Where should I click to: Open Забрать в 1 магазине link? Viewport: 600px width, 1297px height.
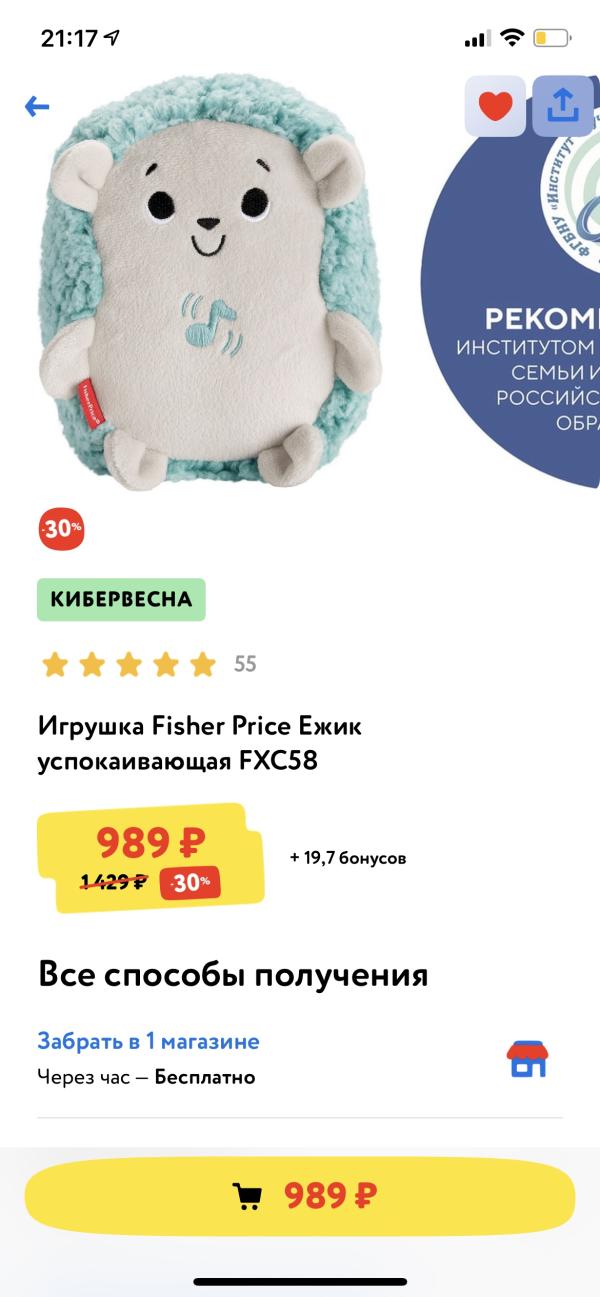coord(148,1041)
